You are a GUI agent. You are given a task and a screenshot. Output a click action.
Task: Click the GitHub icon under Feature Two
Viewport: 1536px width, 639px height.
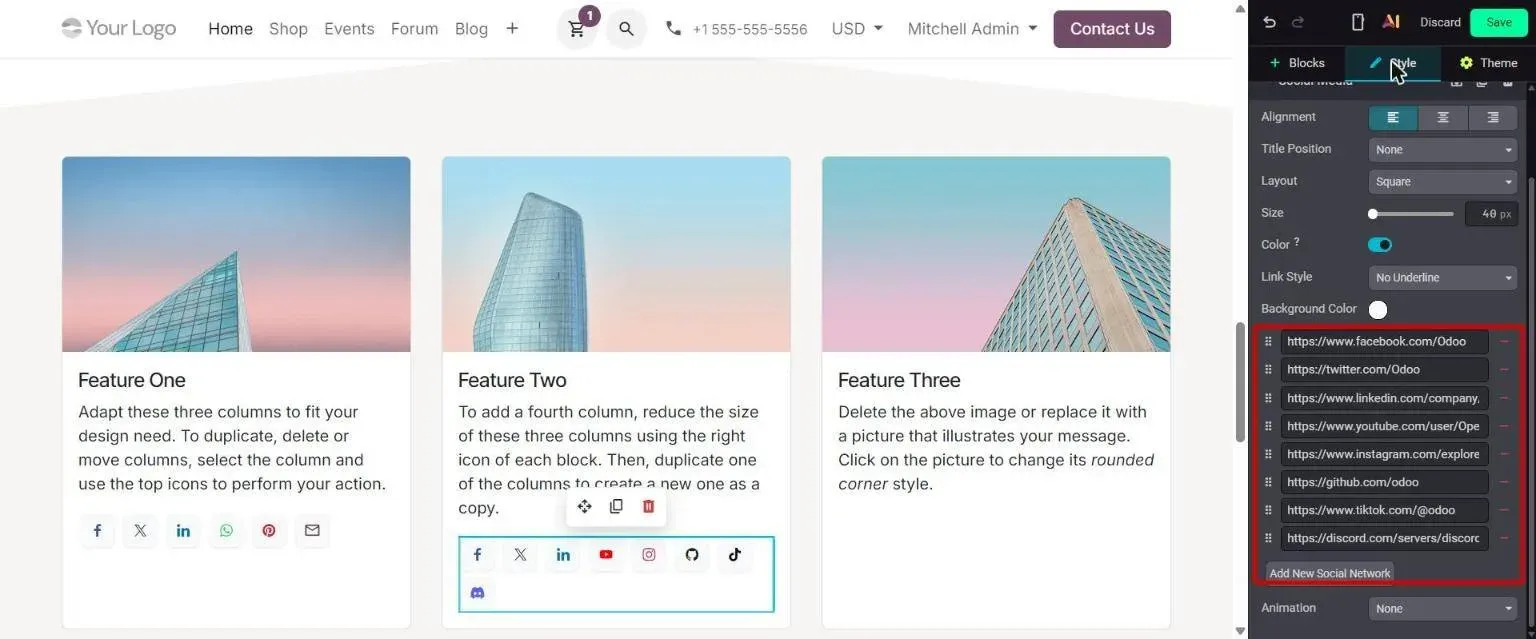click(x=692, y=554)
